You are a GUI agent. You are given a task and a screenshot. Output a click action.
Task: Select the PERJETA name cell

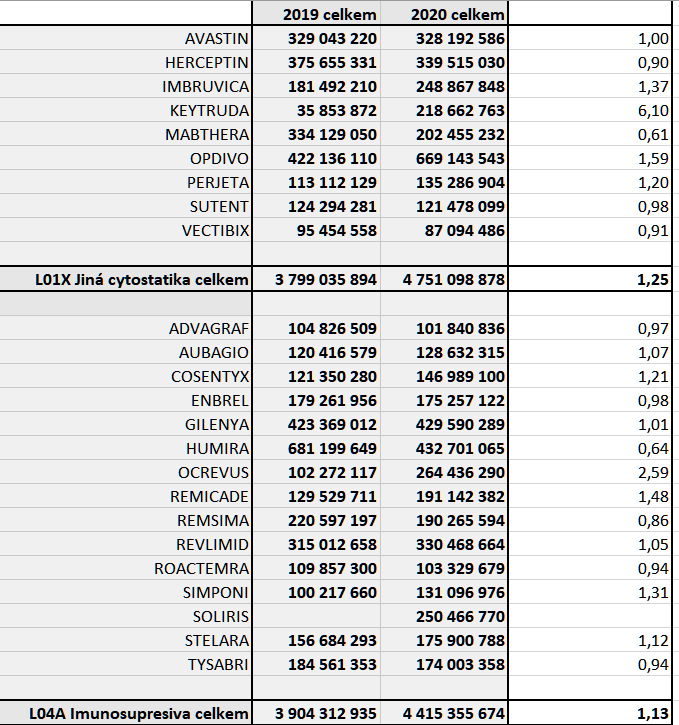(x=126, y=182)
